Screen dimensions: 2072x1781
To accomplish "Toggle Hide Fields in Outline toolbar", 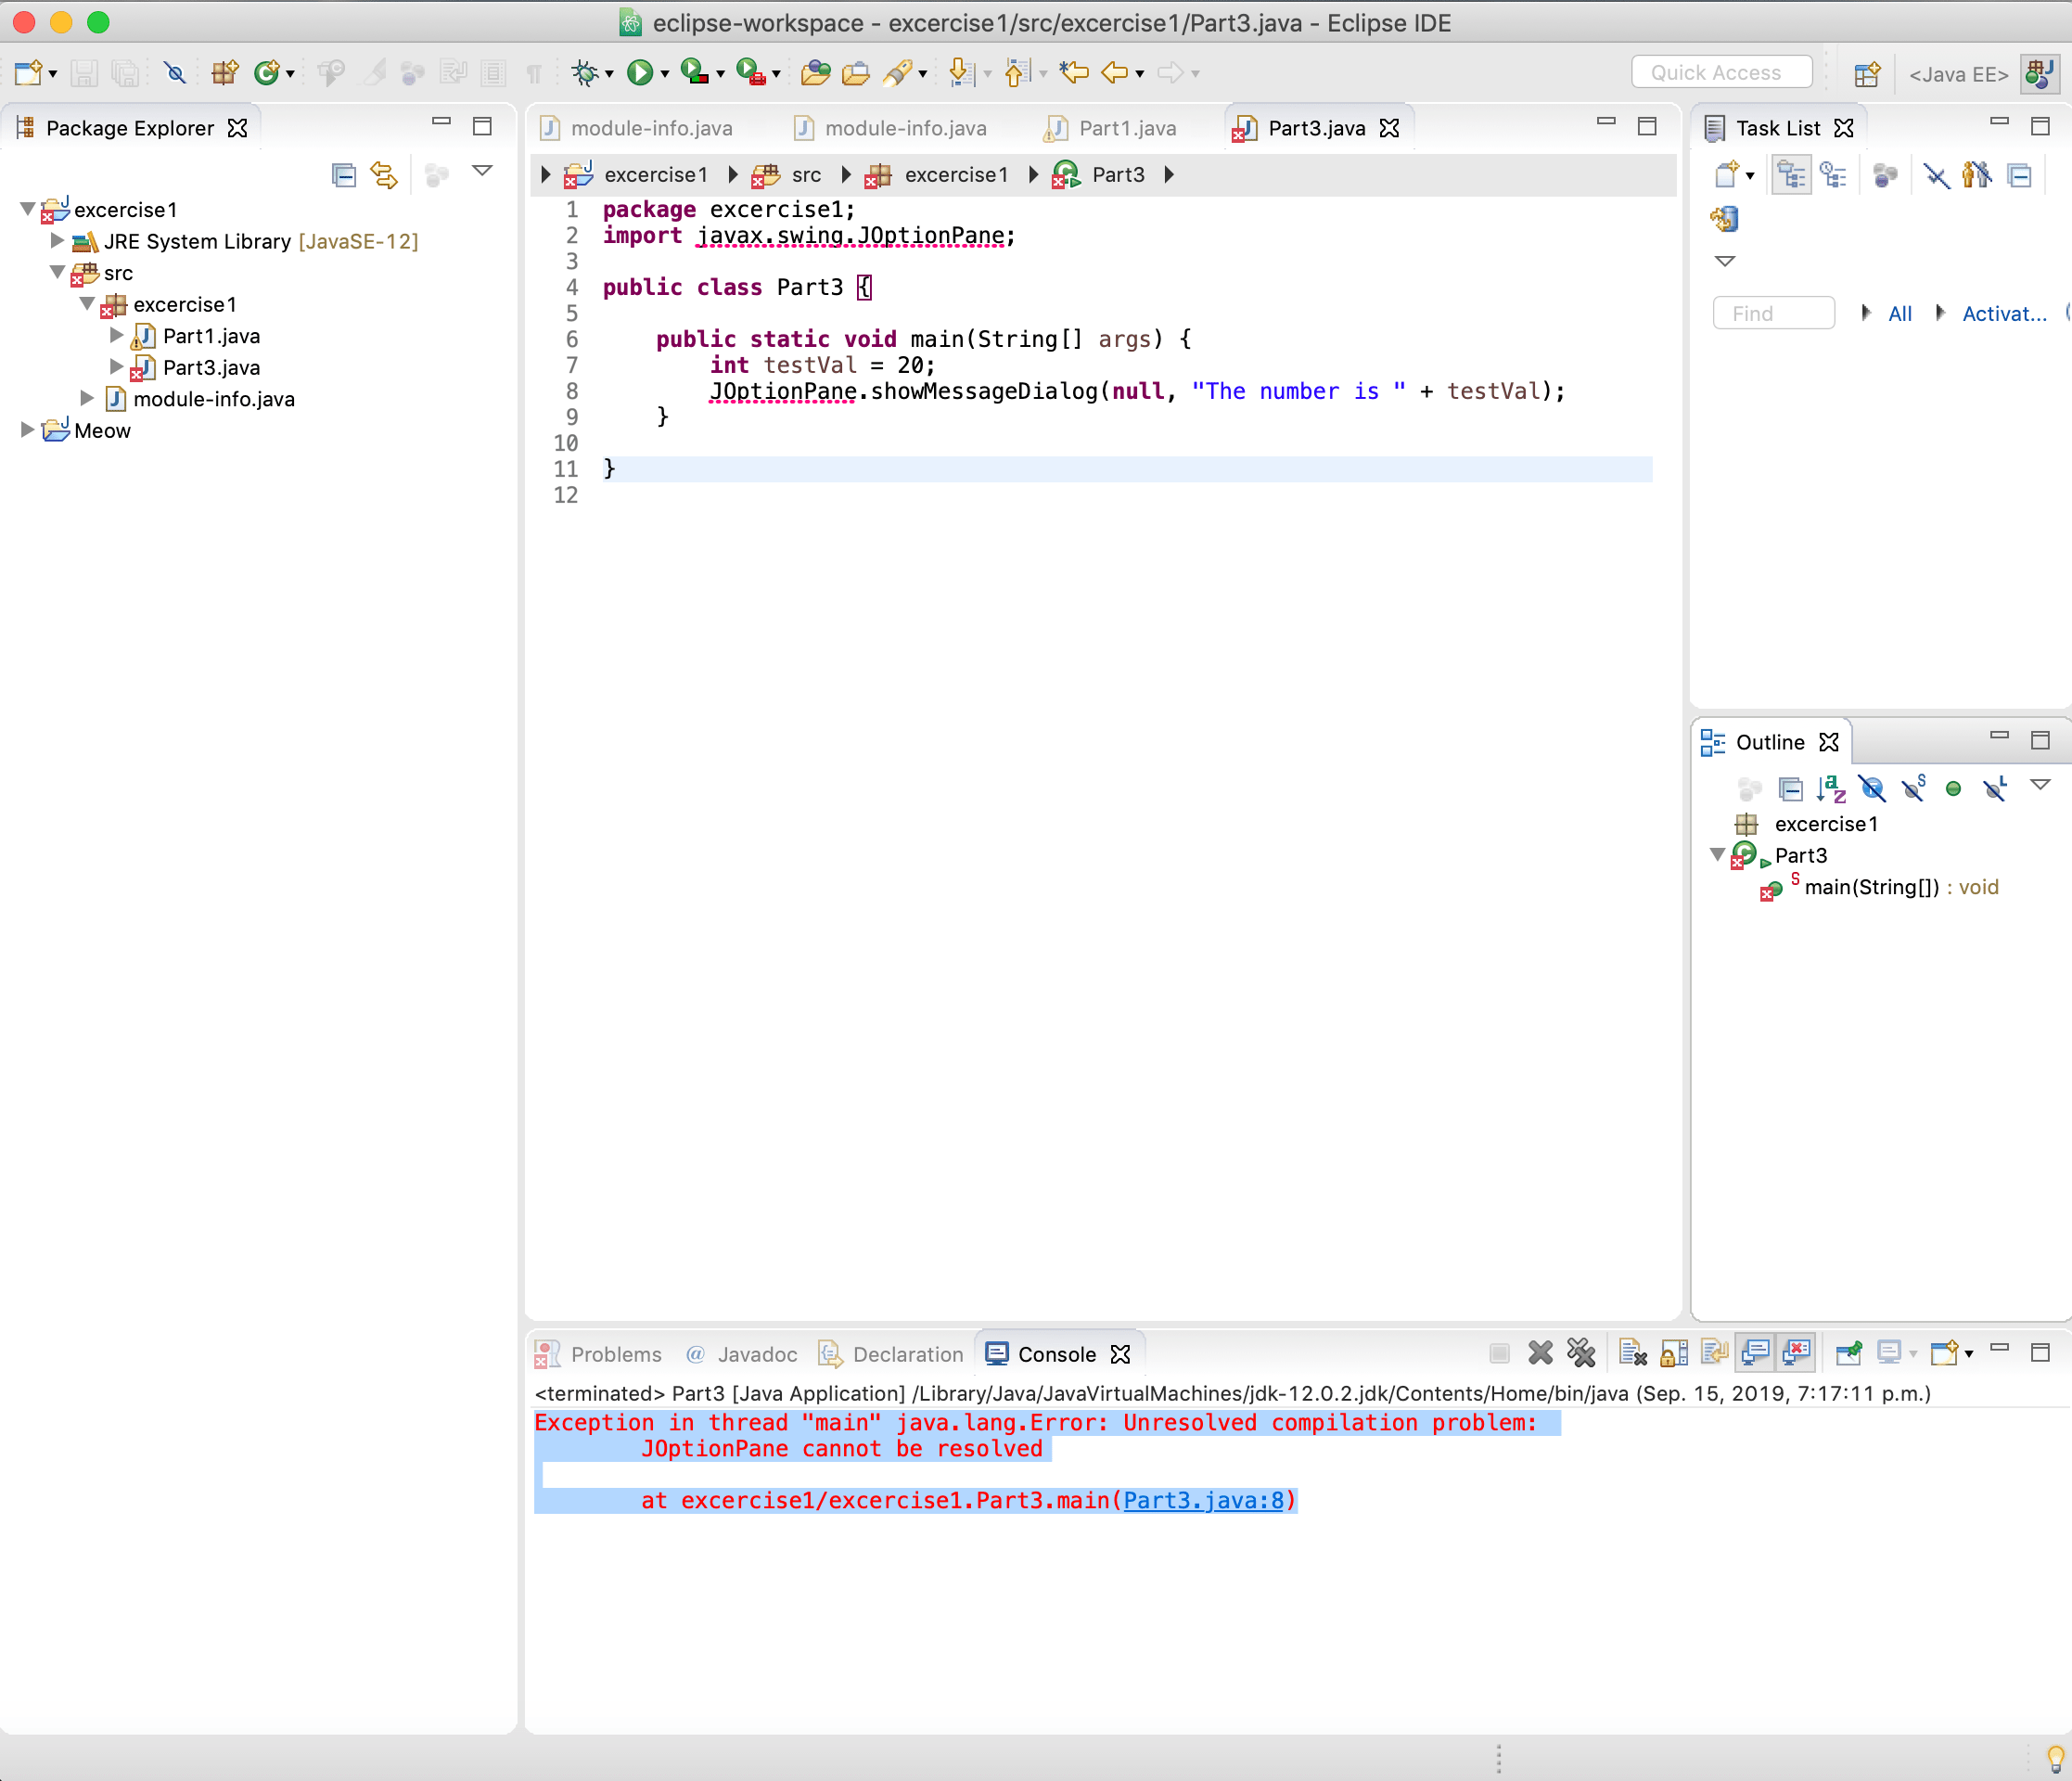I will pos(1871,789).
